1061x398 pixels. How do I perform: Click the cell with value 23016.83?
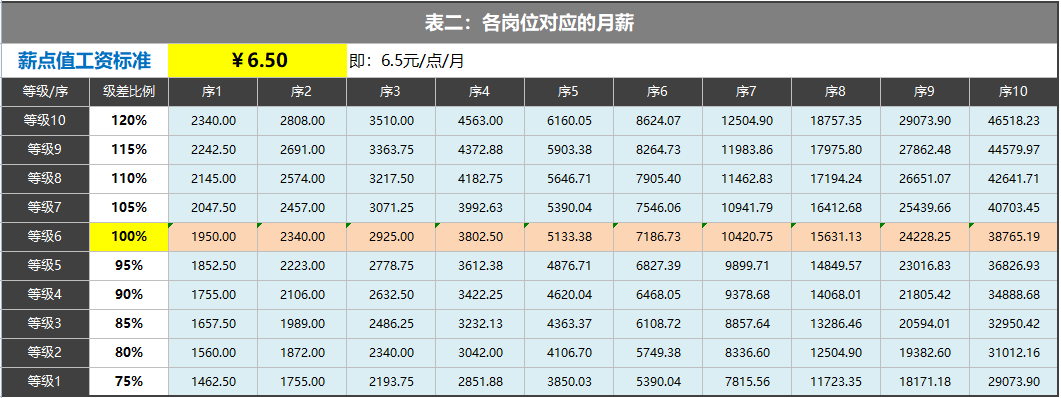click(x=925, y=266)
